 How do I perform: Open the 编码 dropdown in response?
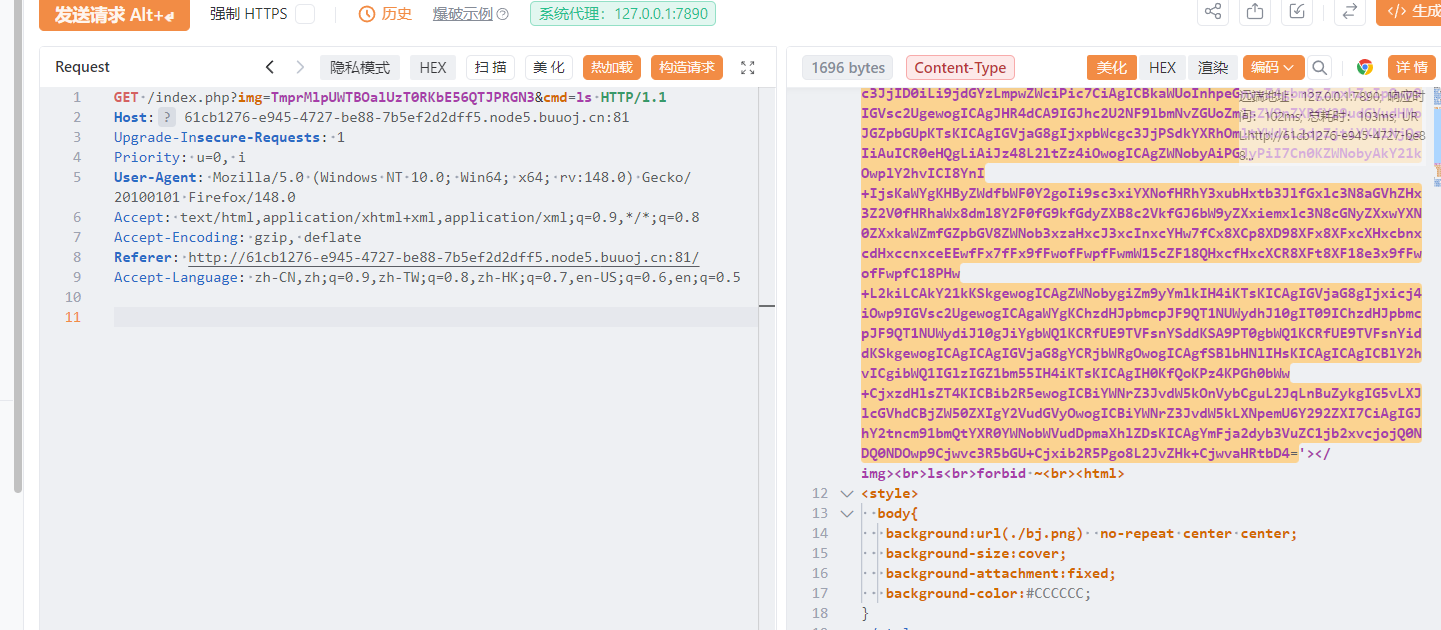(1273, 68)
